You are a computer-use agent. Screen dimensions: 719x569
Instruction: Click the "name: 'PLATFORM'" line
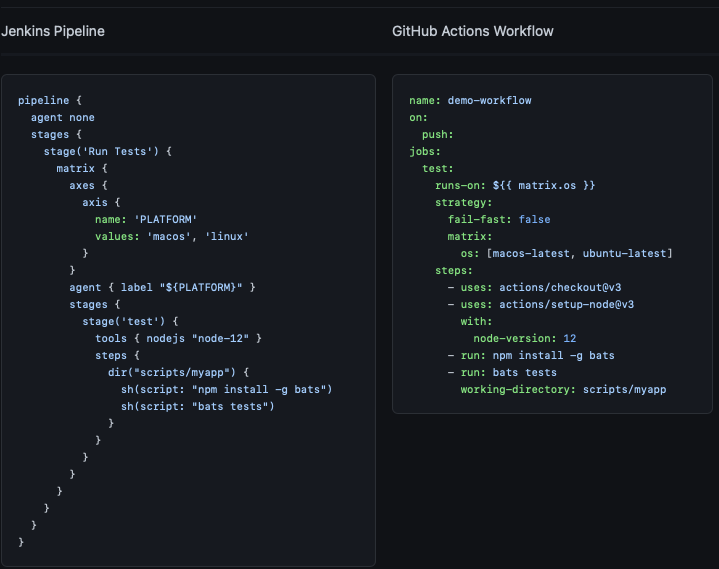(x=146, y=219)
